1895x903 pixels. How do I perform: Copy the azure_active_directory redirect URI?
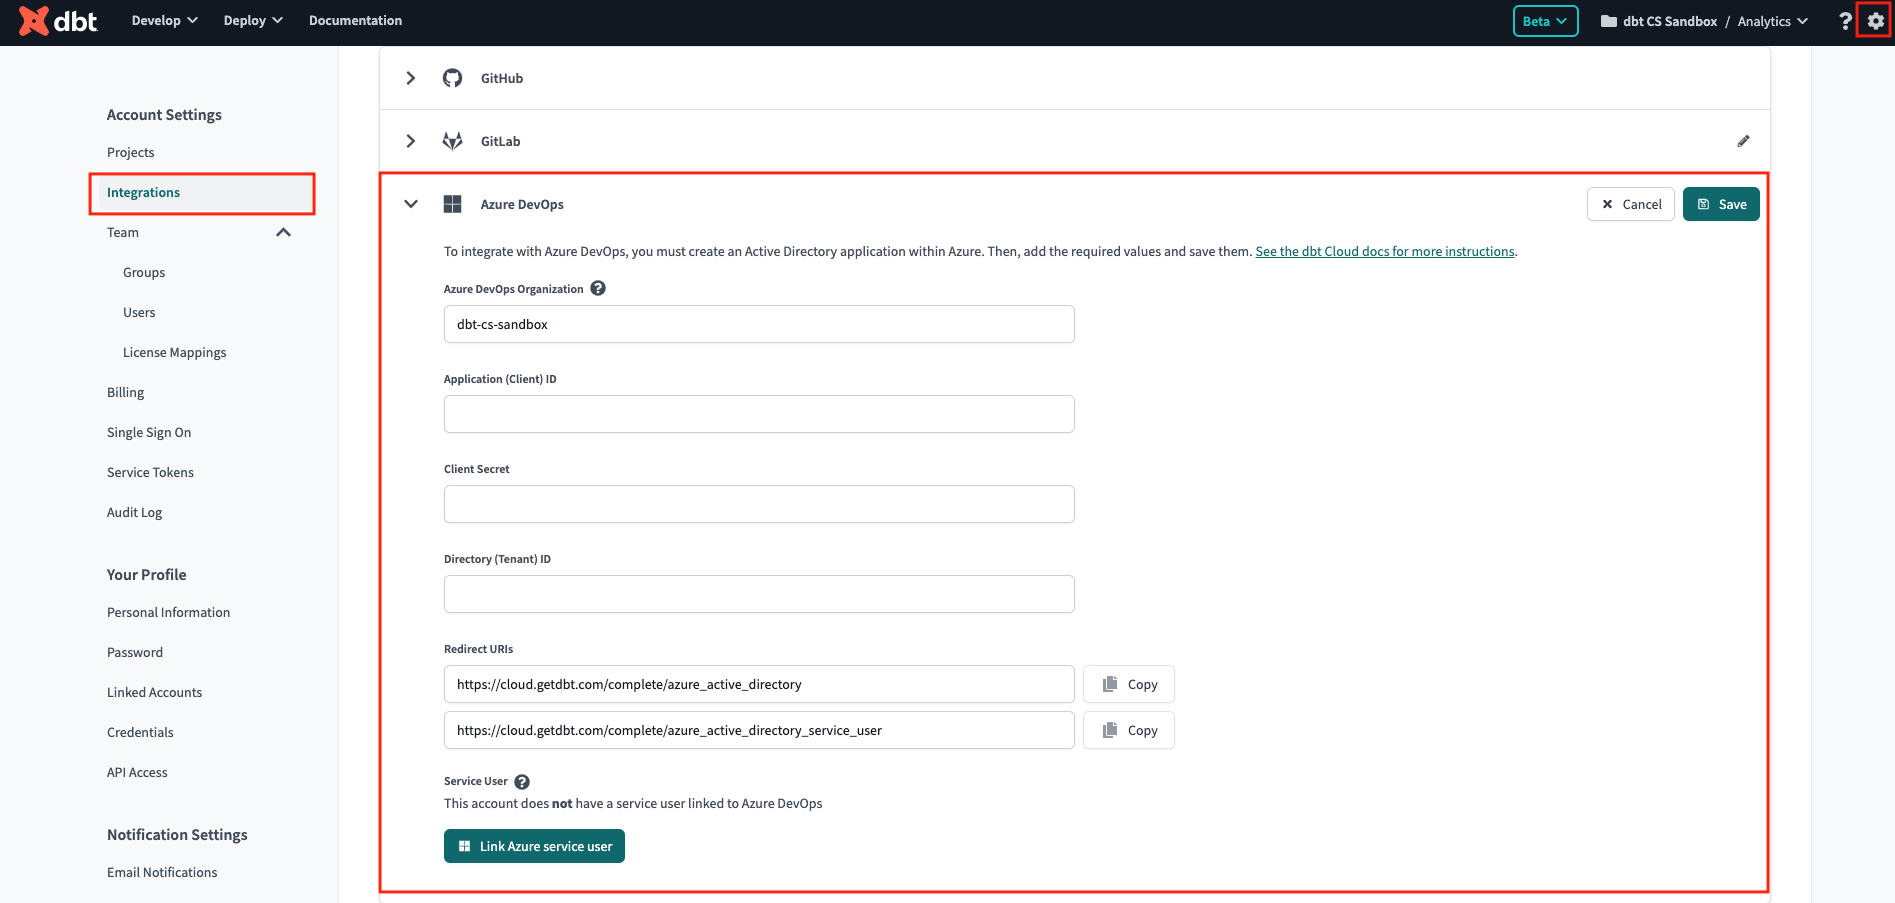pos(1128,684)
